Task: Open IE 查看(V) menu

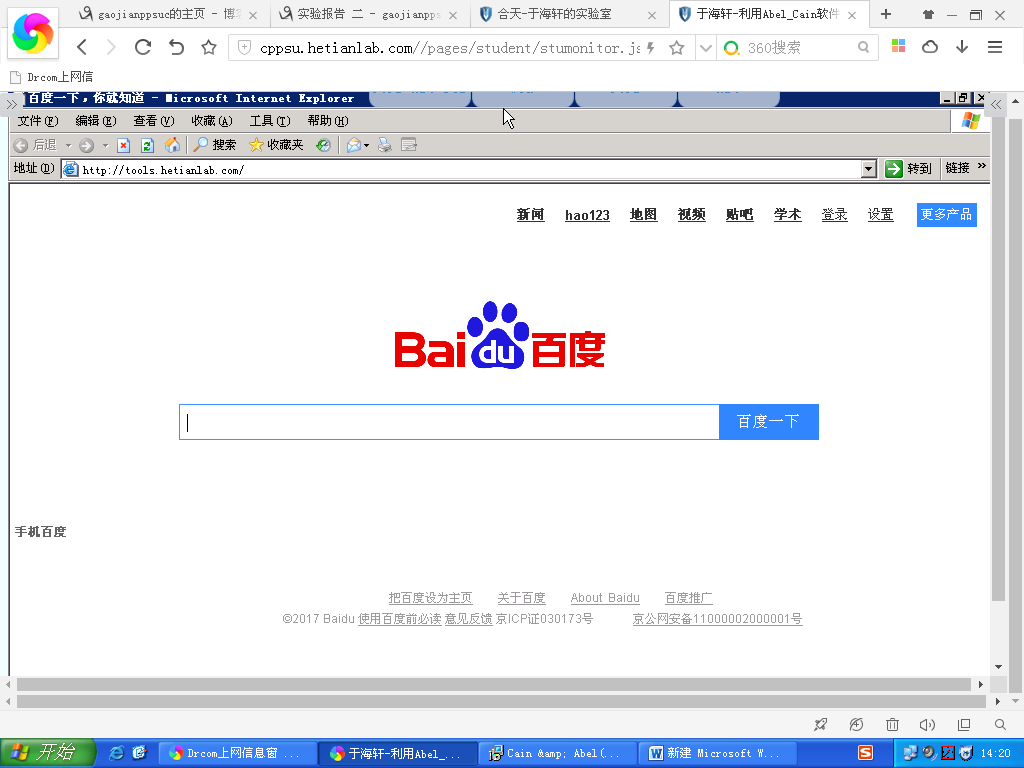Action: pyautogui.click(x=153, y=121)
